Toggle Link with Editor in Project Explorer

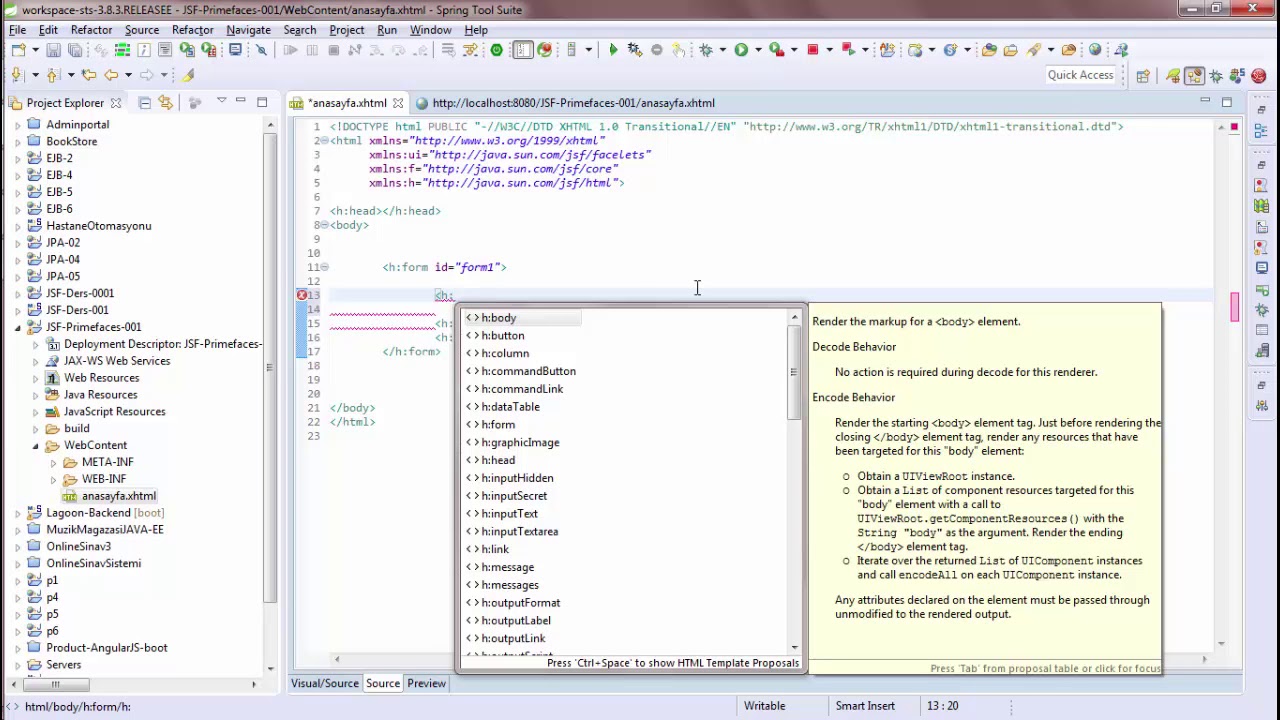(x=166, y=102)
